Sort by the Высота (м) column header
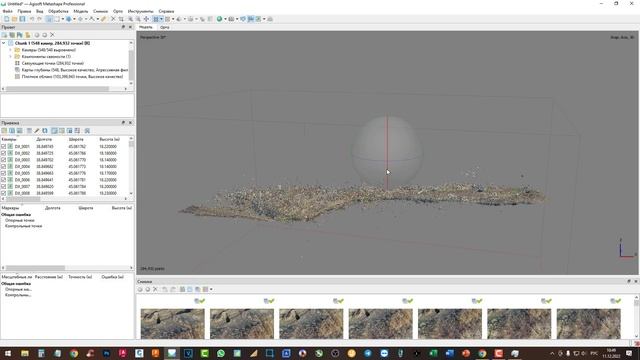This screenshot has width=640, height=360. [109, 139]
